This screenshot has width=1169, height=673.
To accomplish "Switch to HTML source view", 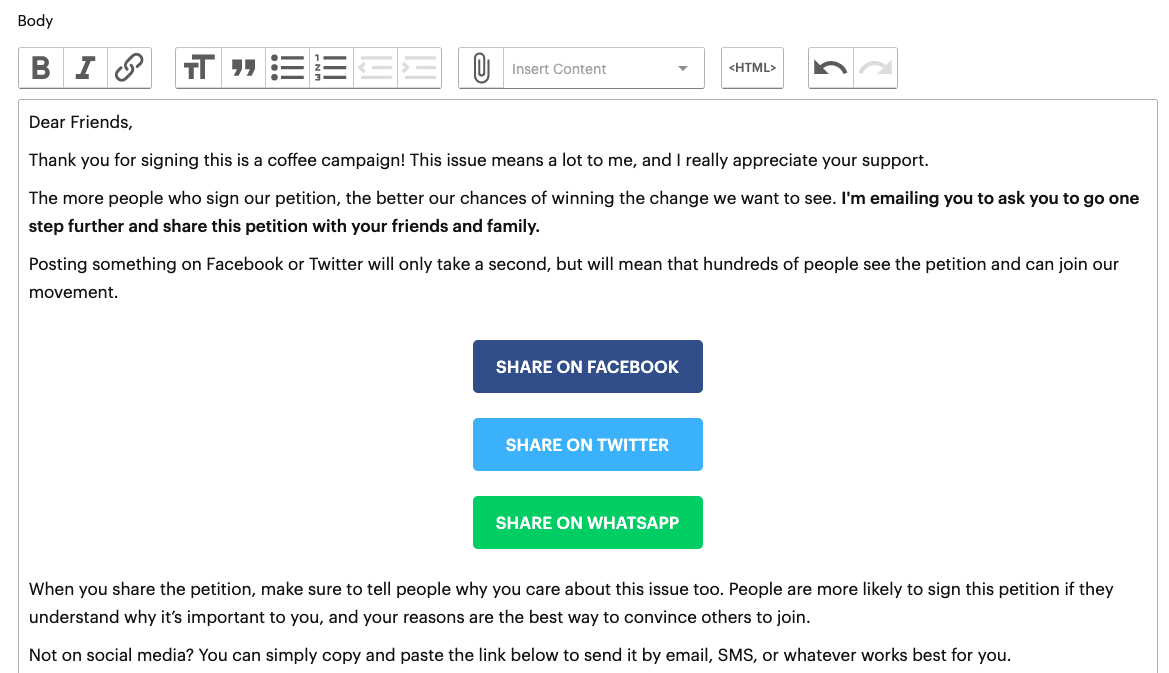I will [752, 68].
